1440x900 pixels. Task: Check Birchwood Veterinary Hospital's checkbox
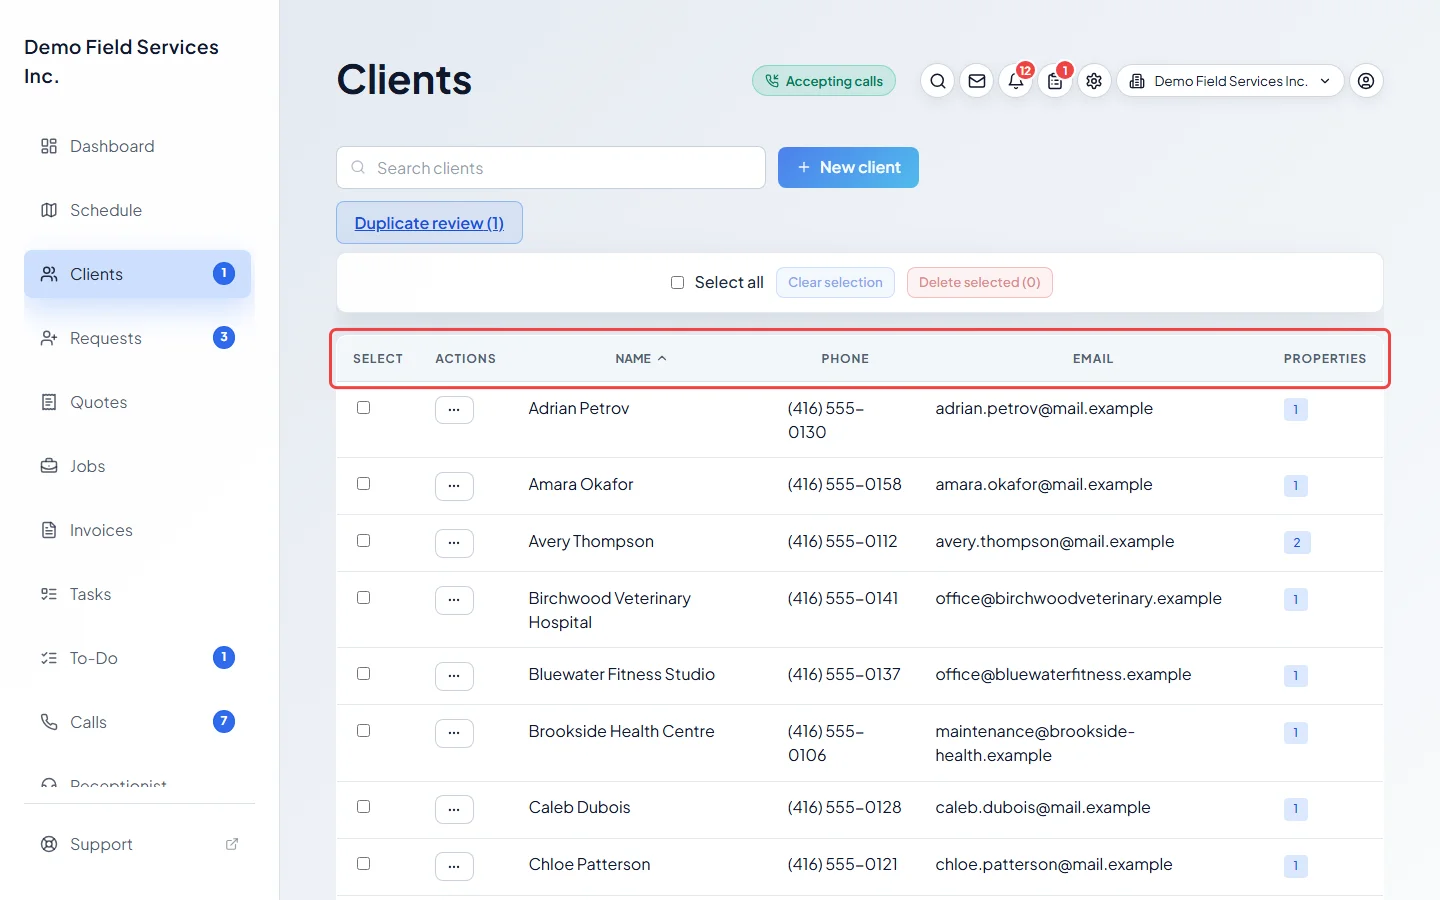click(364, 598)
